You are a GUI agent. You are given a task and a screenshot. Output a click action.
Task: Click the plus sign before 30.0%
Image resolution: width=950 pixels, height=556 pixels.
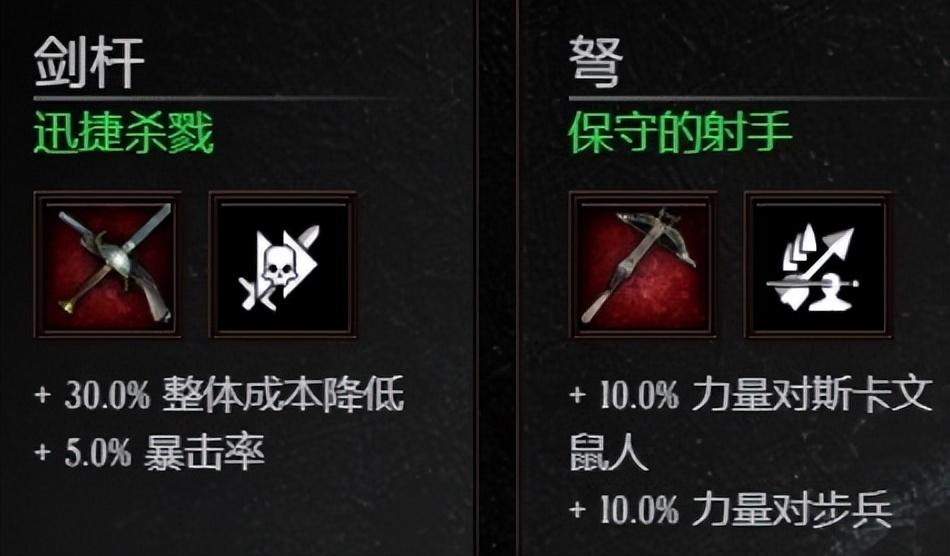click(43, 395)
